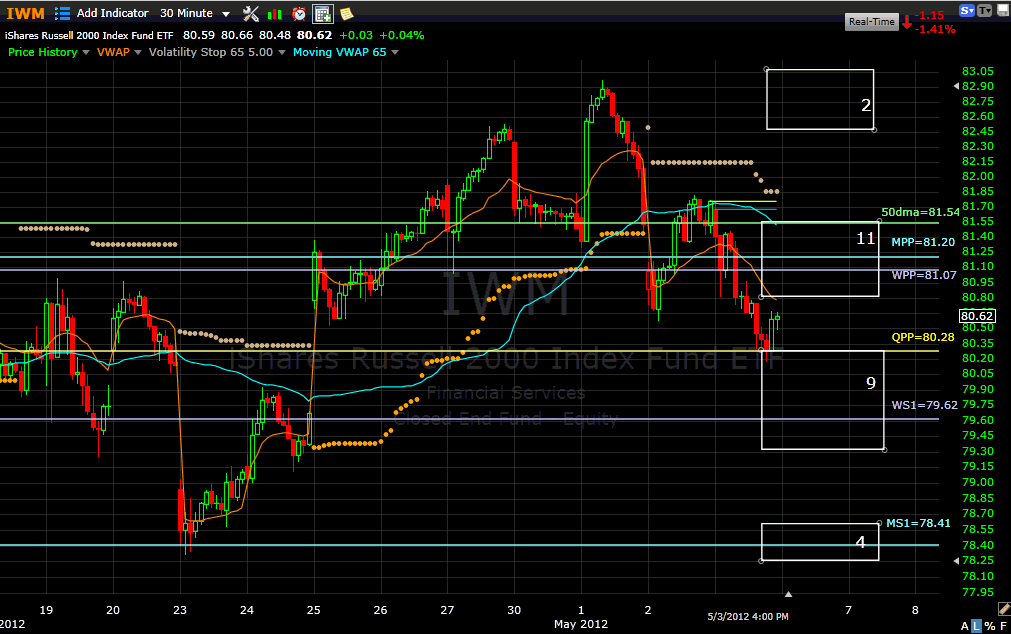The width and height of the screenshot is (1011, 634).
Task: Click the IWM ticker symbol
Action: coord(25,14)
